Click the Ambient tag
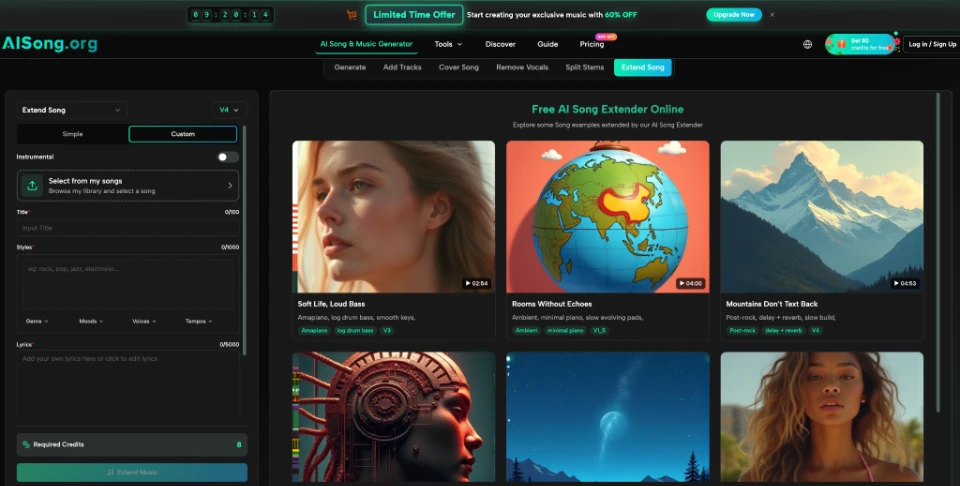The image size is (960, 486). [x=526, y=331]
